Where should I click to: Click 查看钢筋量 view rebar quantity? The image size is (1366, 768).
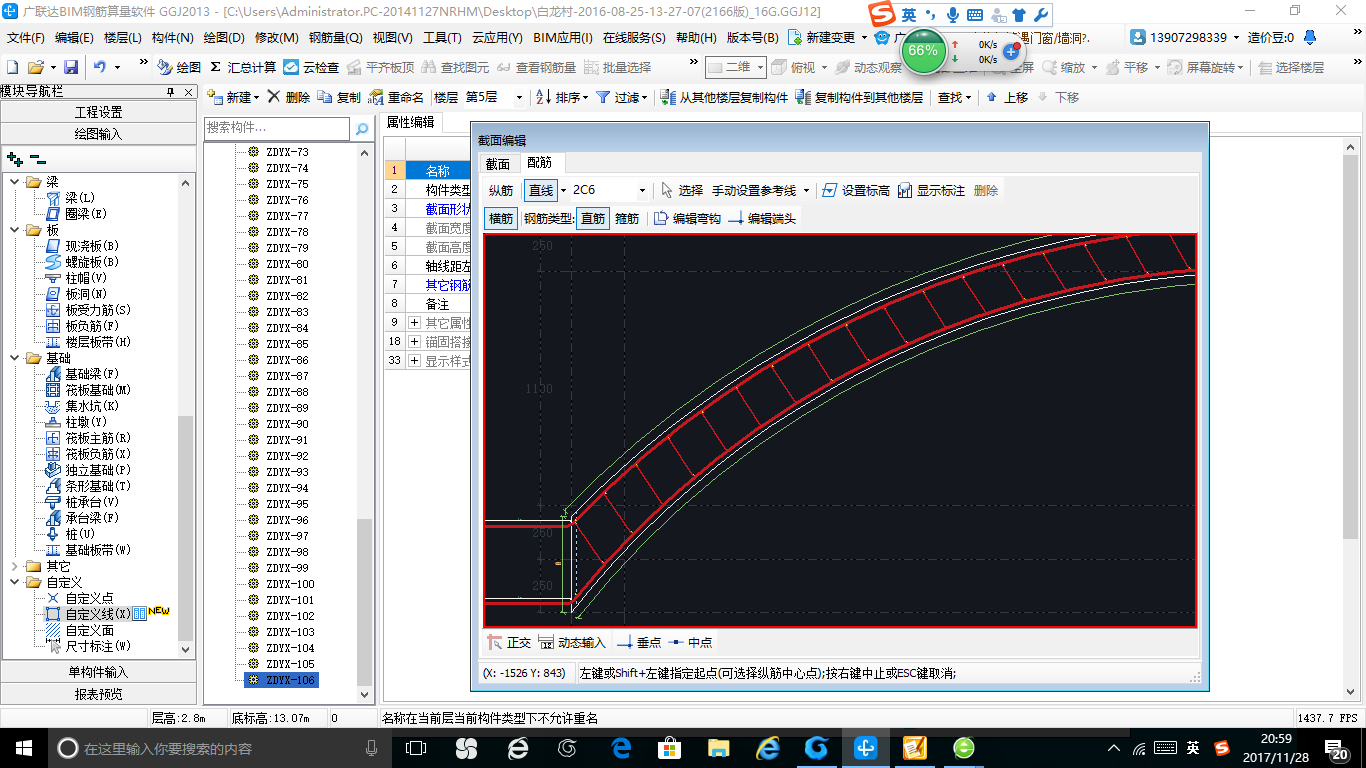tap(536, 67)
